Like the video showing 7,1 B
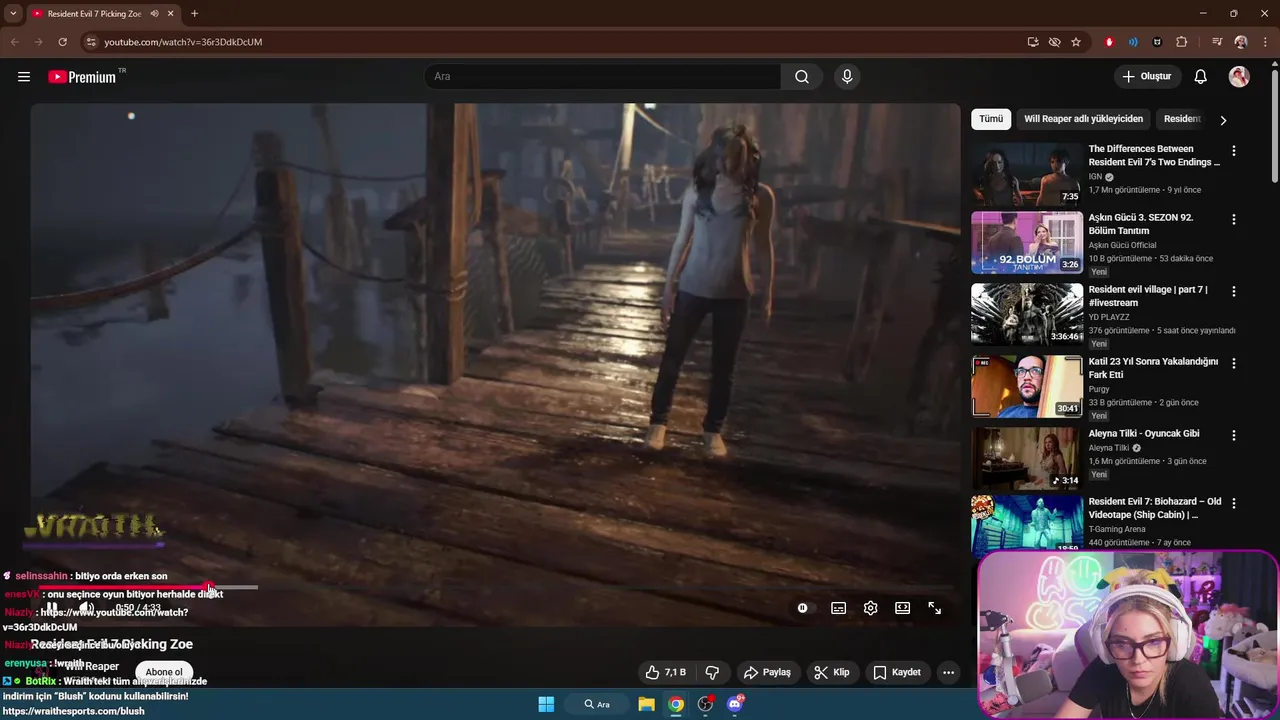This screenshot has width=1280, height=720. click(665, 672)
